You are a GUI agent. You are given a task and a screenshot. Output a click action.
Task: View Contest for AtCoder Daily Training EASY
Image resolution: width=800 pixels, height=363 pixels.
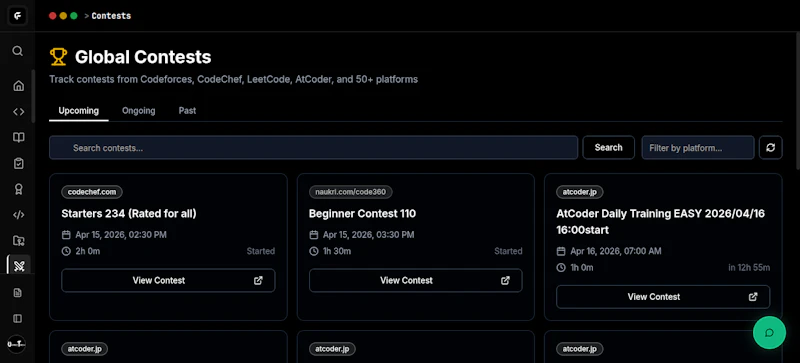(x=663, y=297)
